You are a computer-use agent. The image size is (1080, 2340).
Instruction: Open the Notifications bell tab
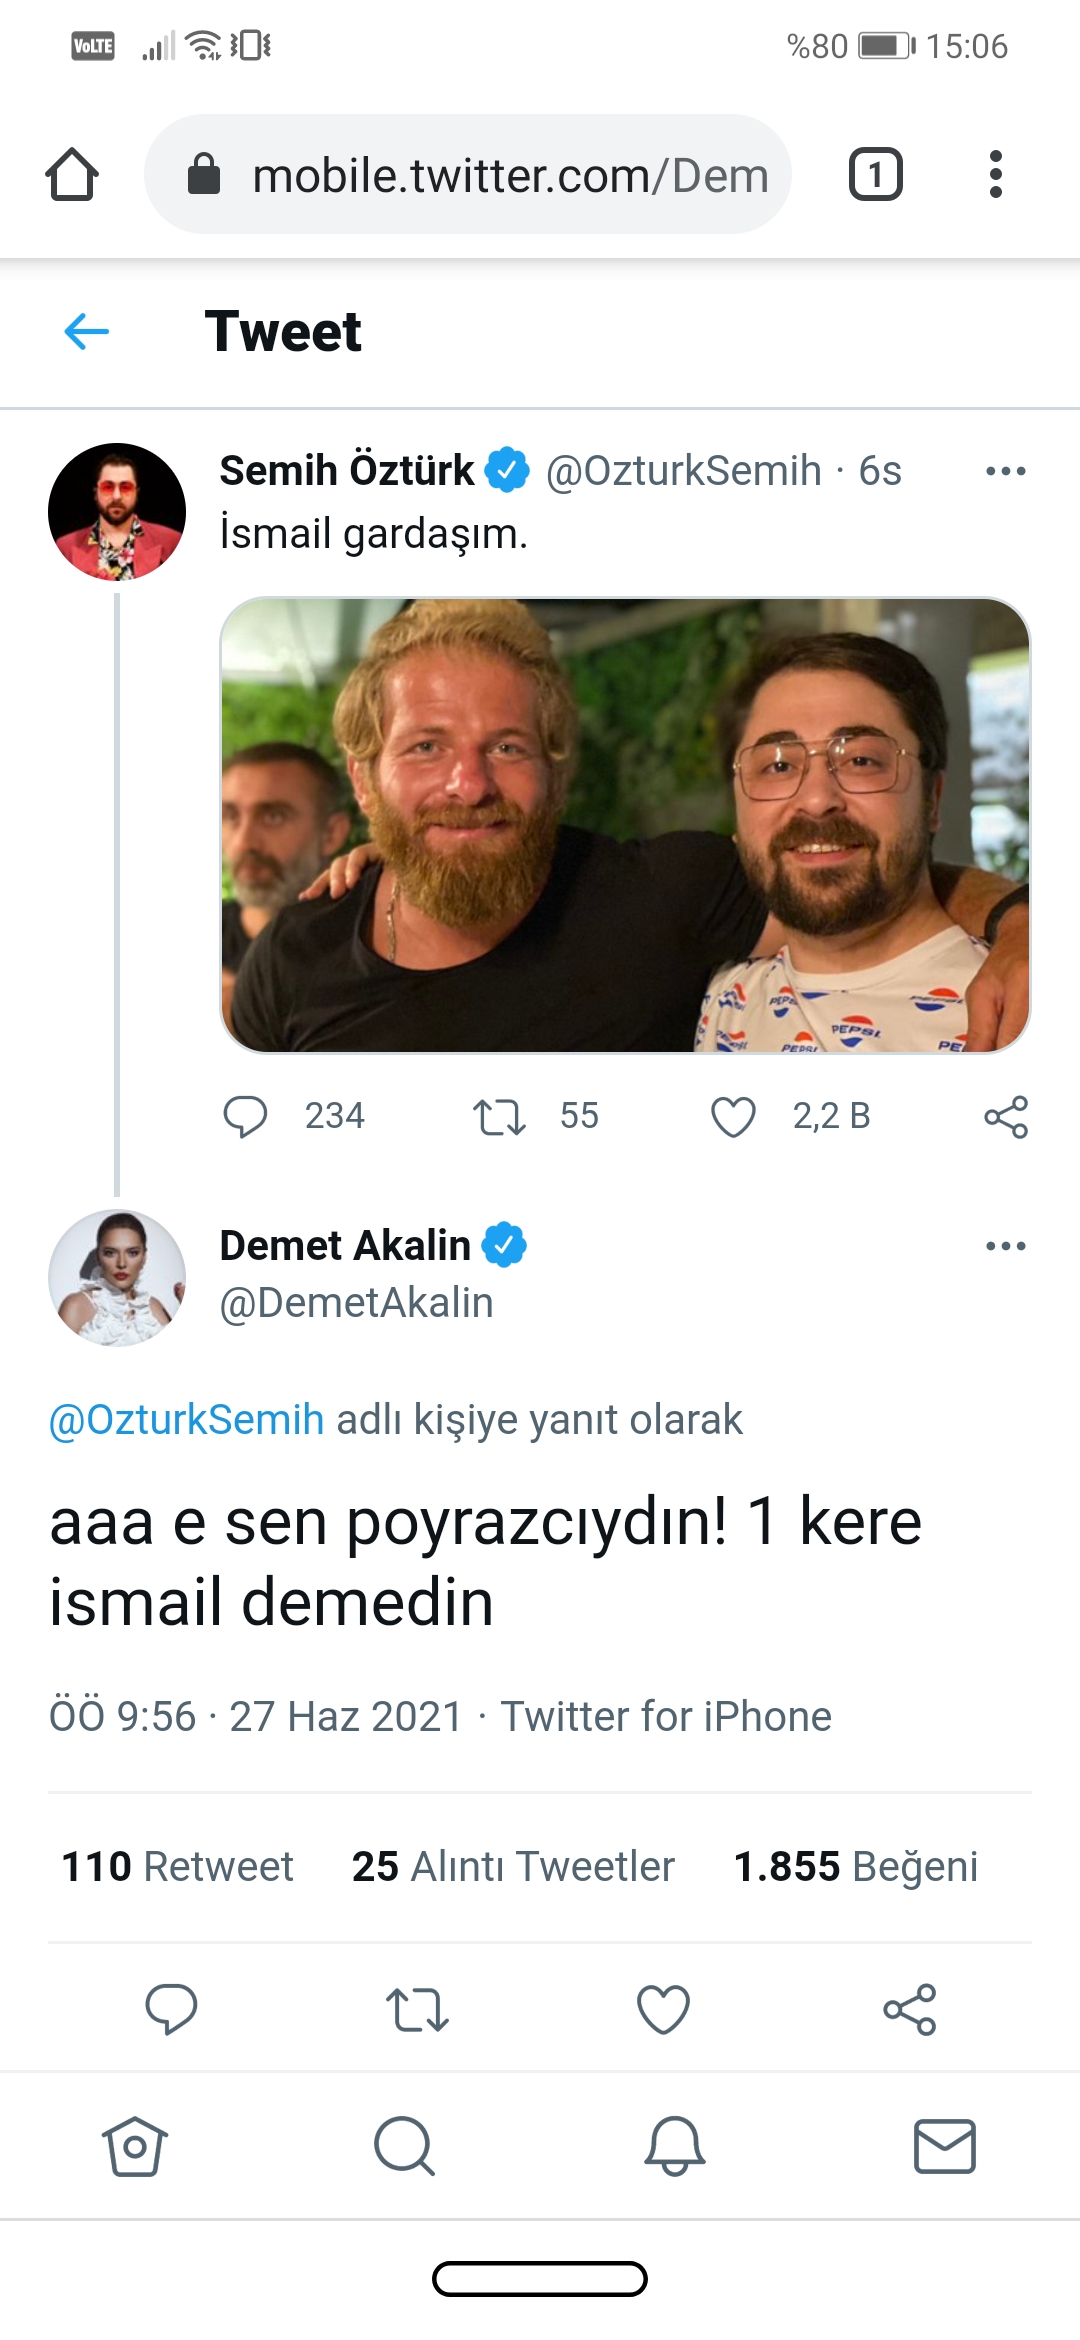pyautogui.click(x=675, y=2146)
